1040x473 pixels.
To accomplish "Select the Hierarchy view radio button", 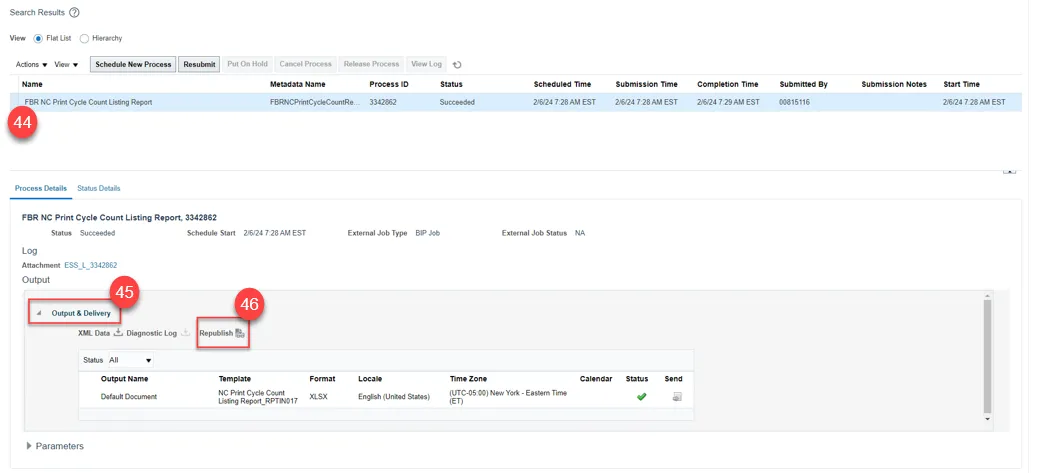I will click(84, 38).
